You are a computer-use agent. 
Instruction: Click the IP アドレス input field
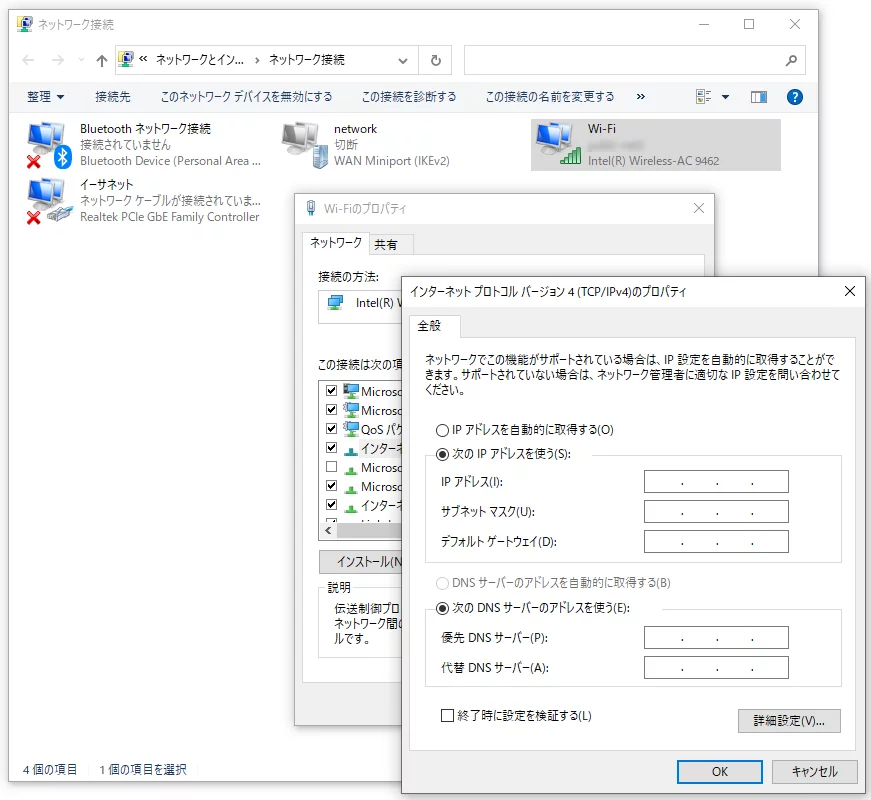[x=716, y=482]
